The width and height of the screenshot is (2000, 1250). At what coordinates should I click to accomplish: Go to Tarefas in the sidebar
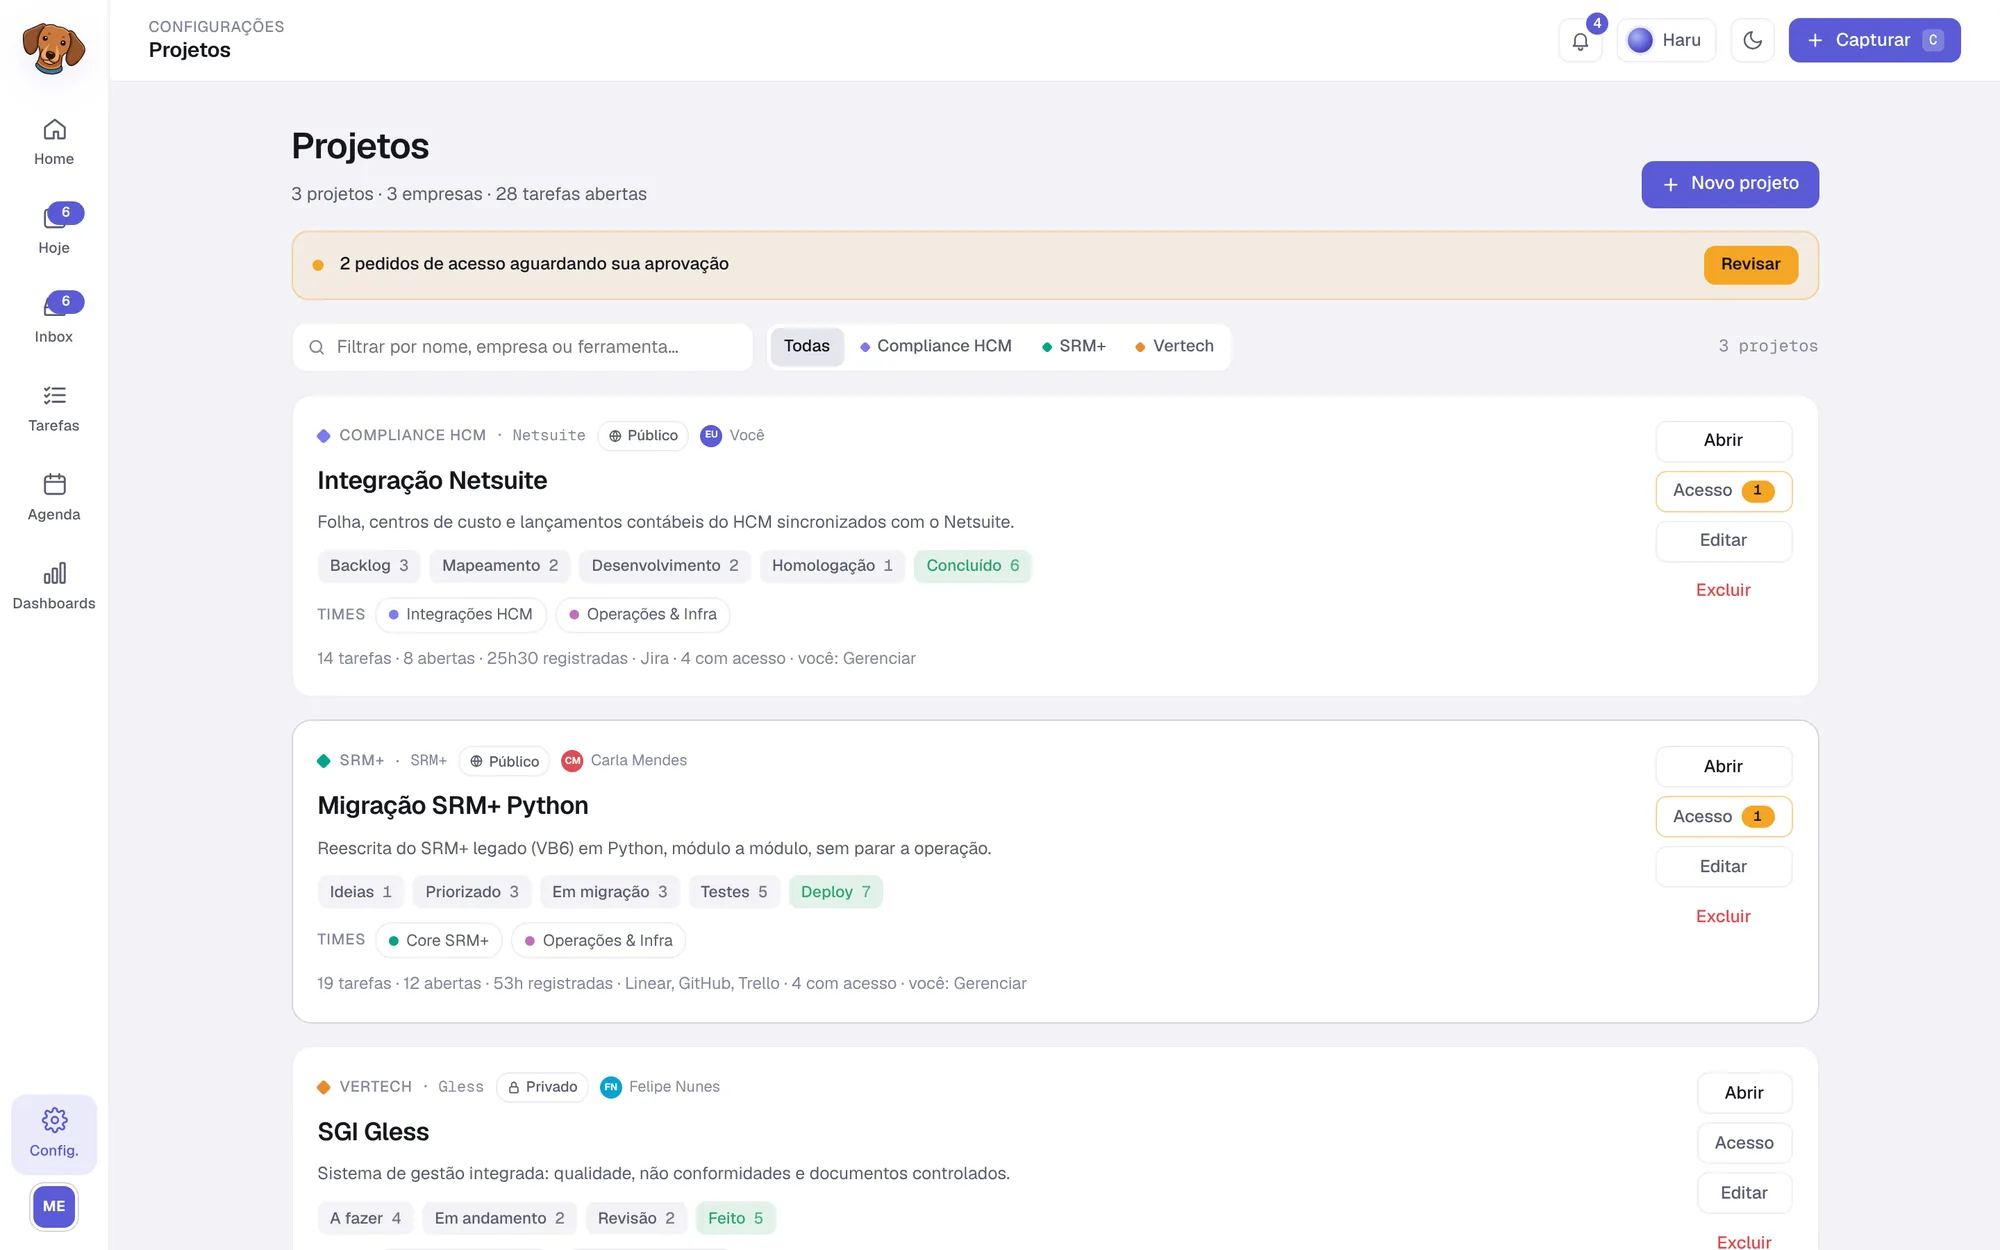[x=54, y=409]
